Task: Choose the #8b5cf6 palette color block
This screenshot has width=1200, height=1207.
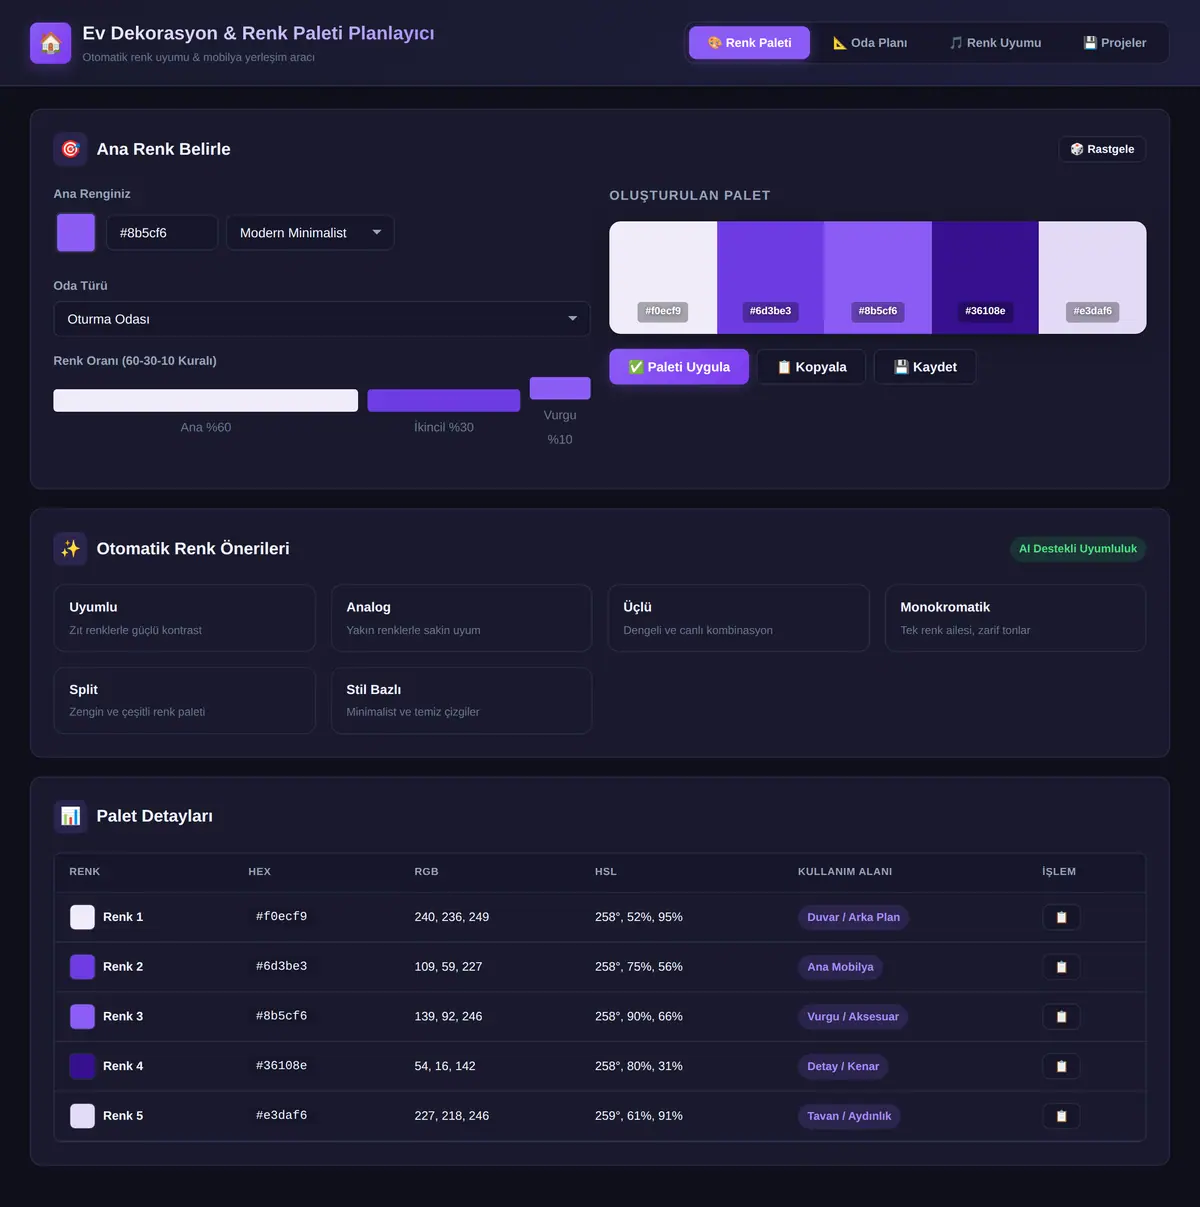Action: (878, 278)
